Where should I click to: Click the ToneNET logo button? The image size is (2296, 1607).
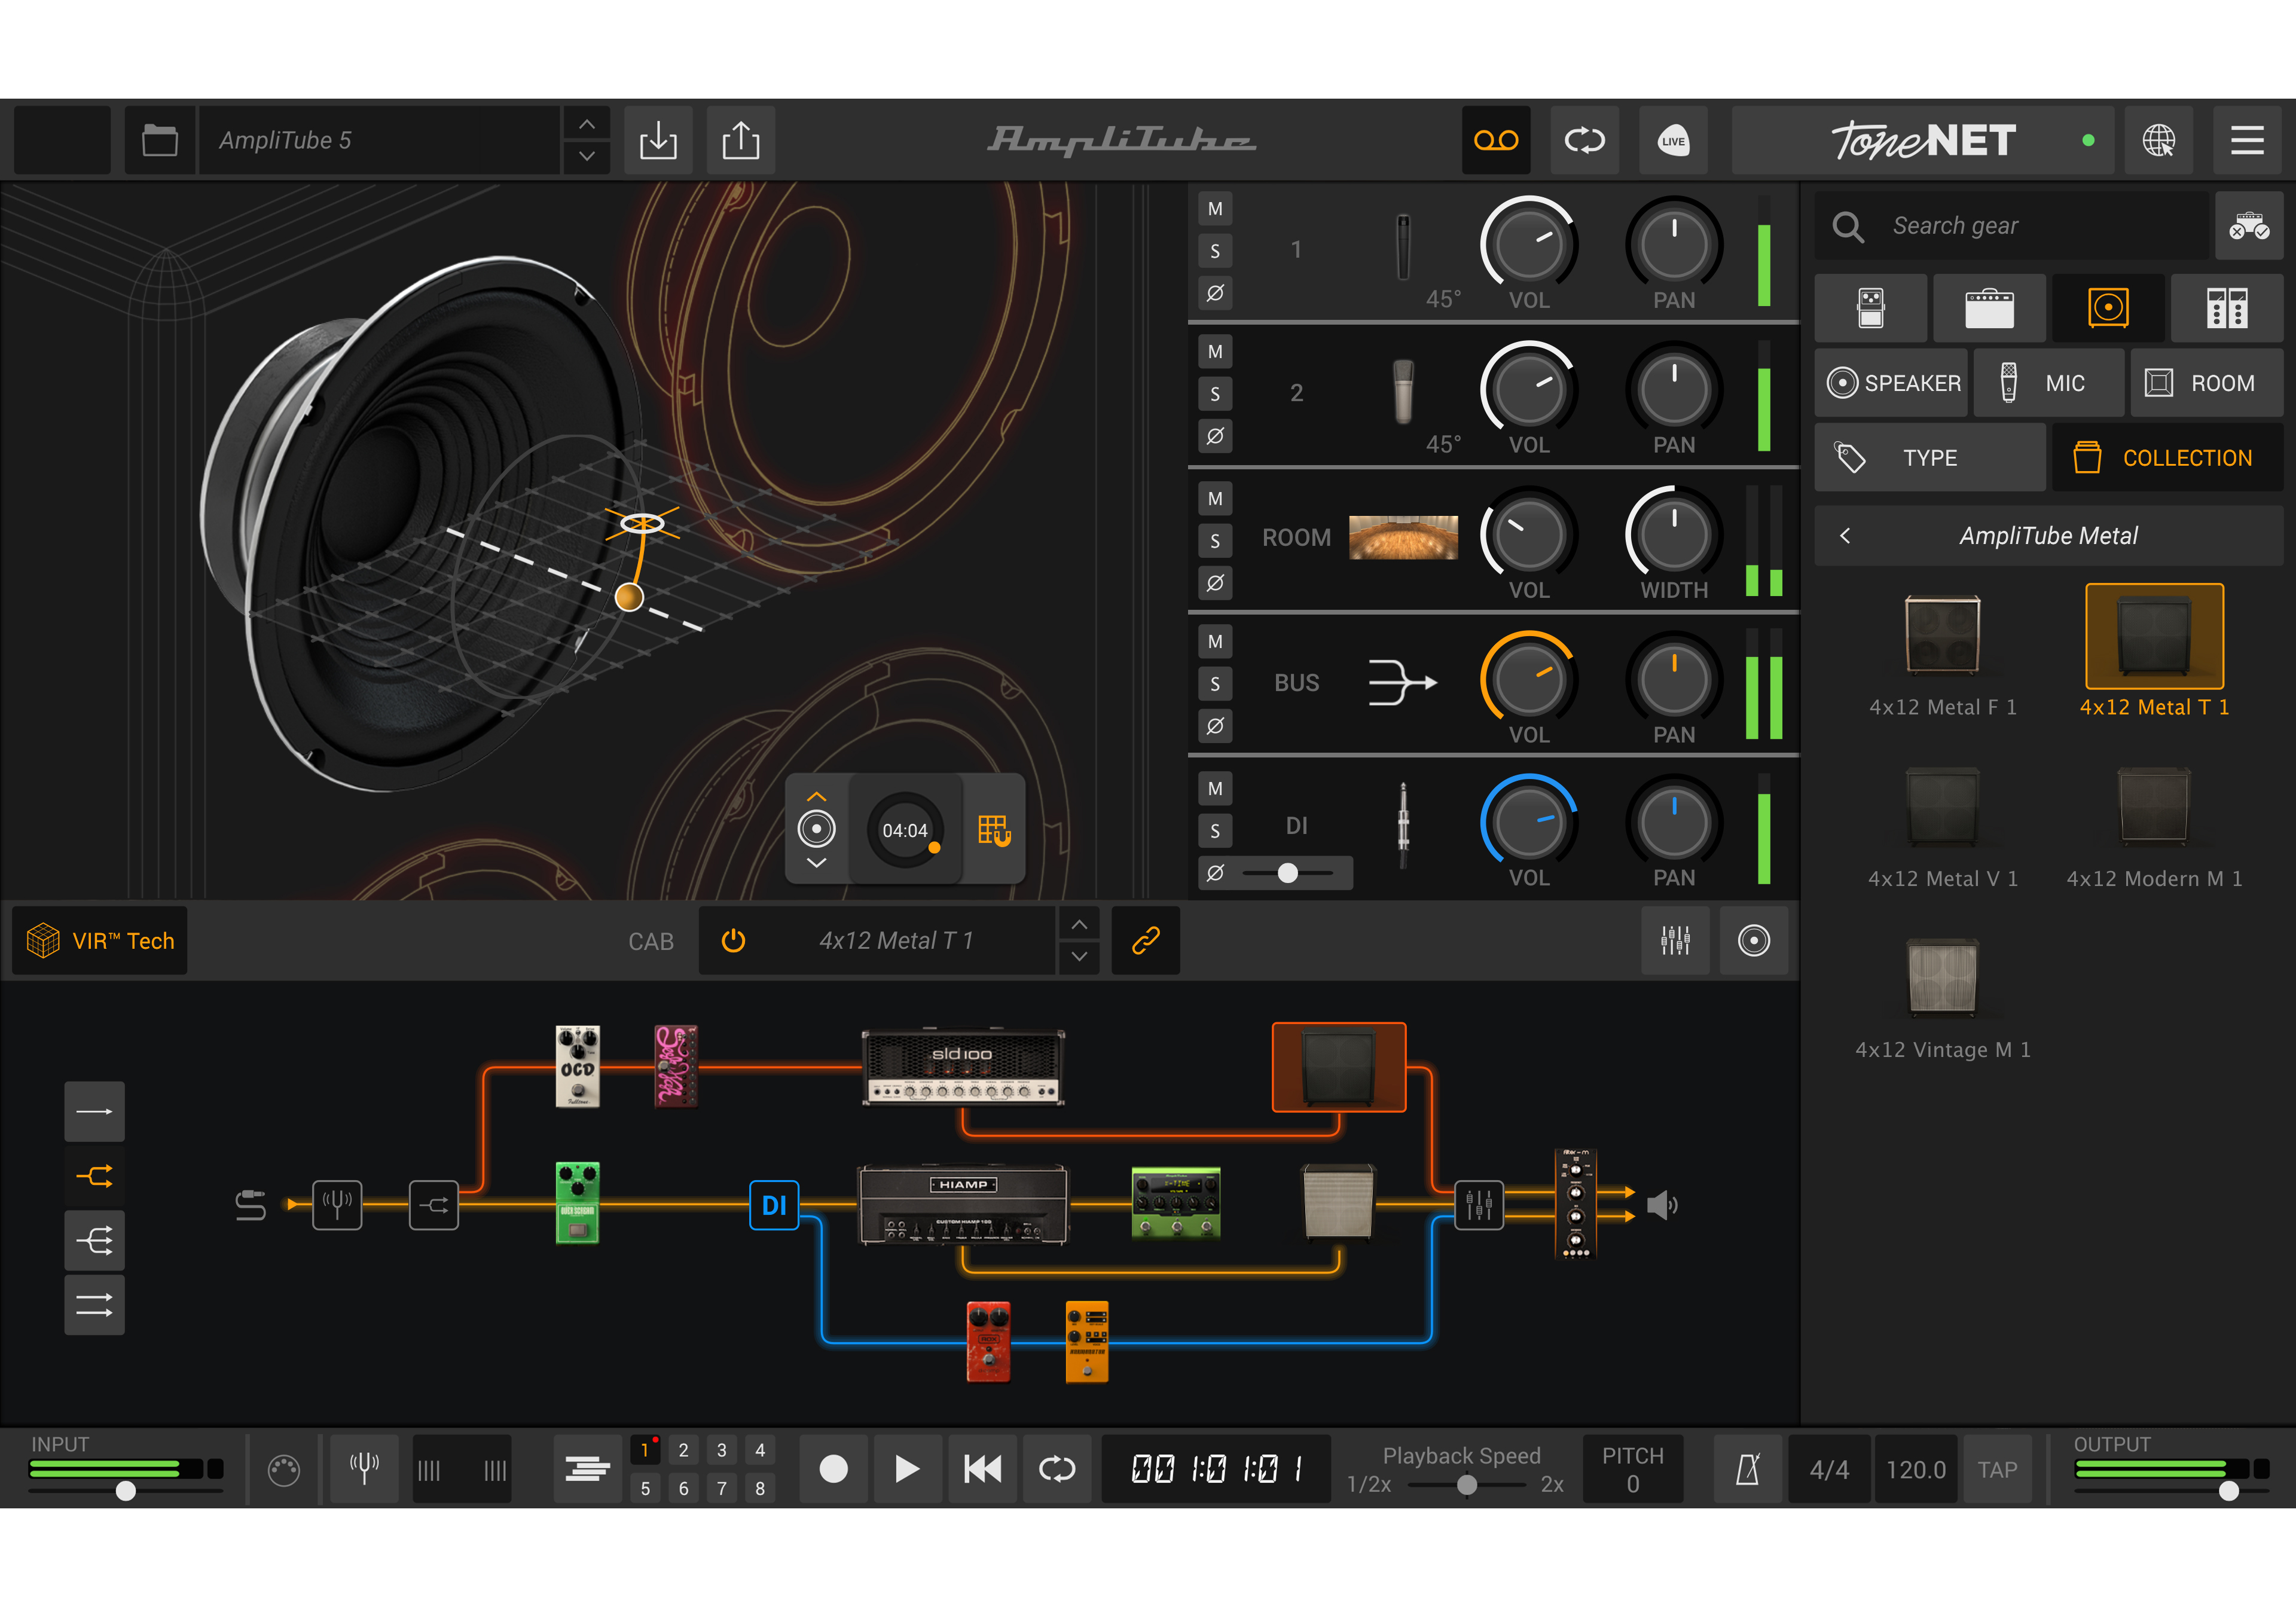pyautogui.click(x=1923, y=140)
